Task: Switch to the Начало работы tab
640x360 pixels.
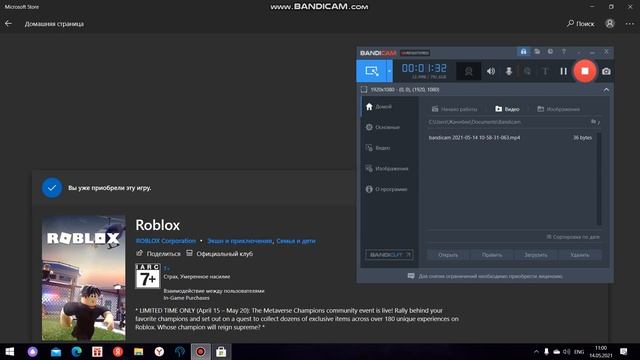Action: pyautogui.click(x=454, y=109)
